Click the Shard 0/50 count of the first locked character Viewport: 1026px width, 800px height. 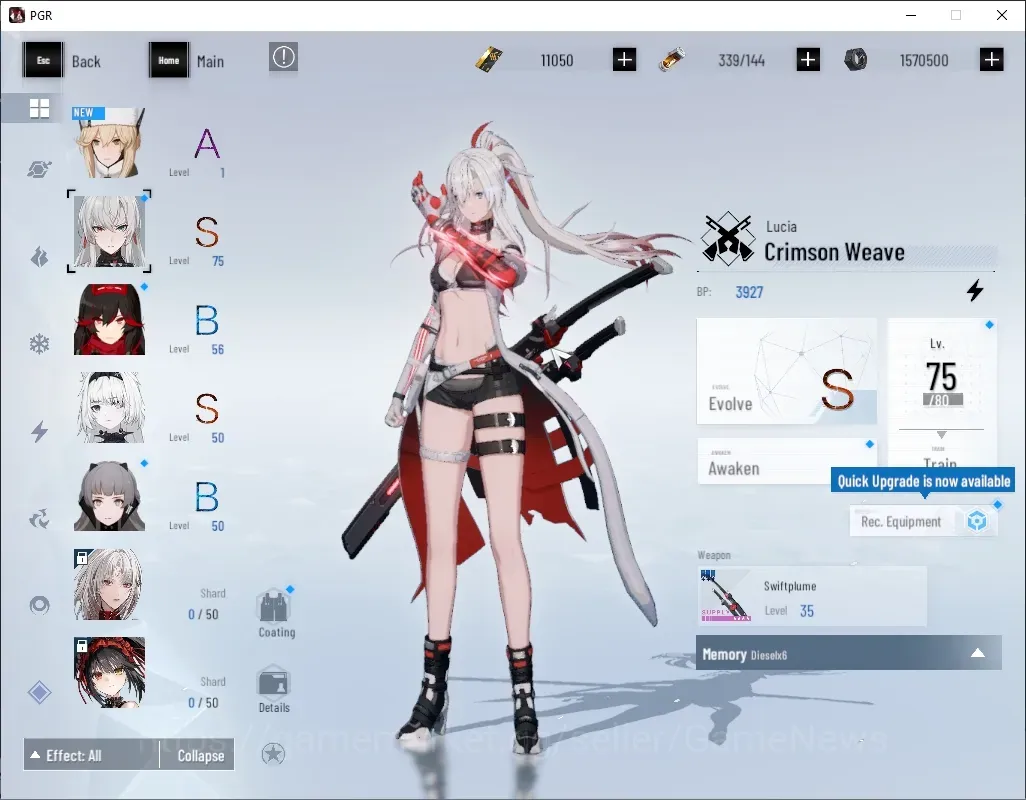click(203, 614)
